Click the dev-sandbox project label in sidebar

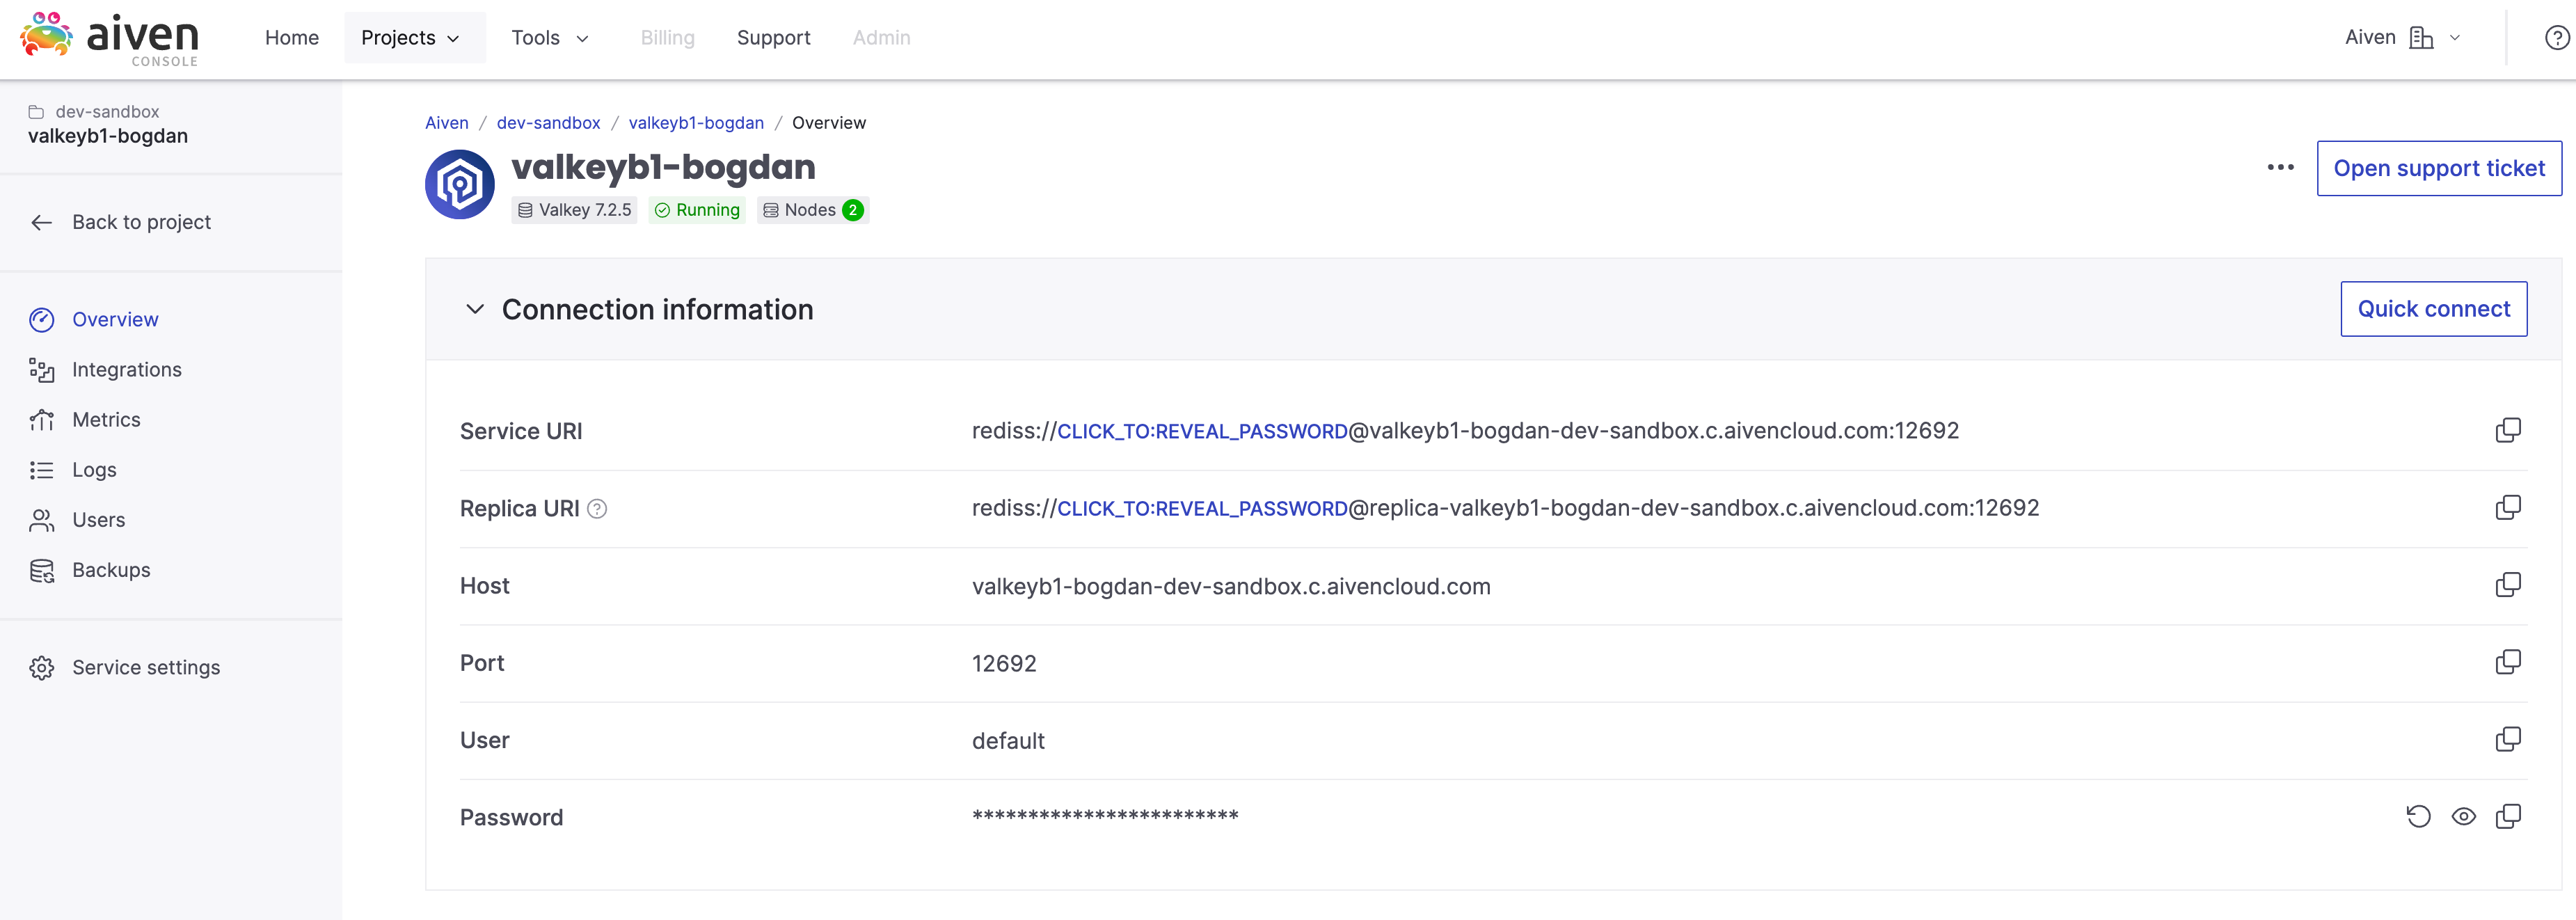tap(107, 111)
